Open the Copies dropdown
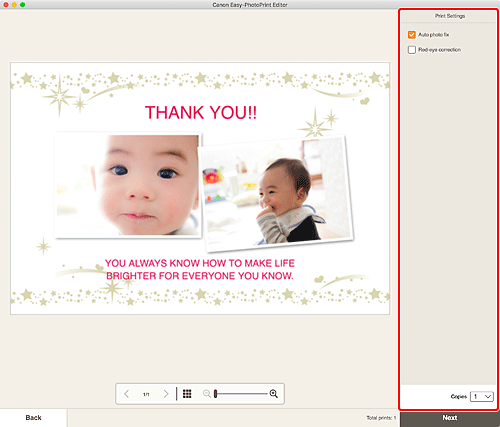The height and width of the screenshot is (427, 500). tap(482, 396)
